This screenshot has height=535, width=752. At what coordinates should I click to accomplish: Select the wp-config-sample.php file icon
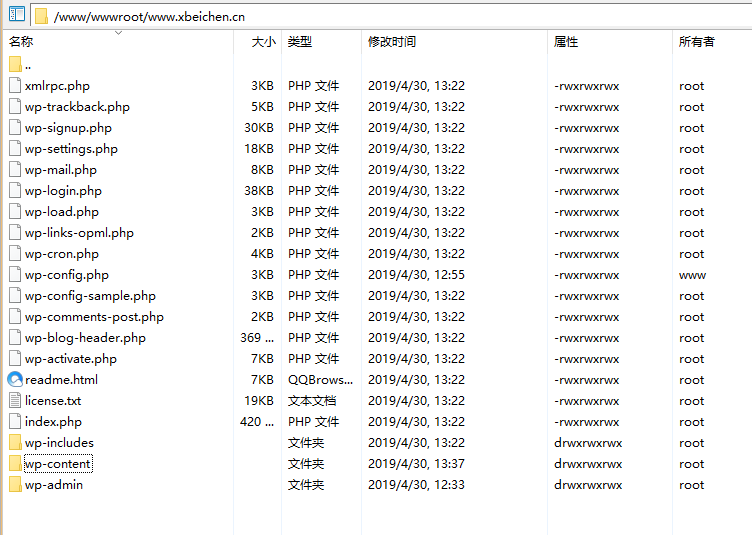pos(15,295)
